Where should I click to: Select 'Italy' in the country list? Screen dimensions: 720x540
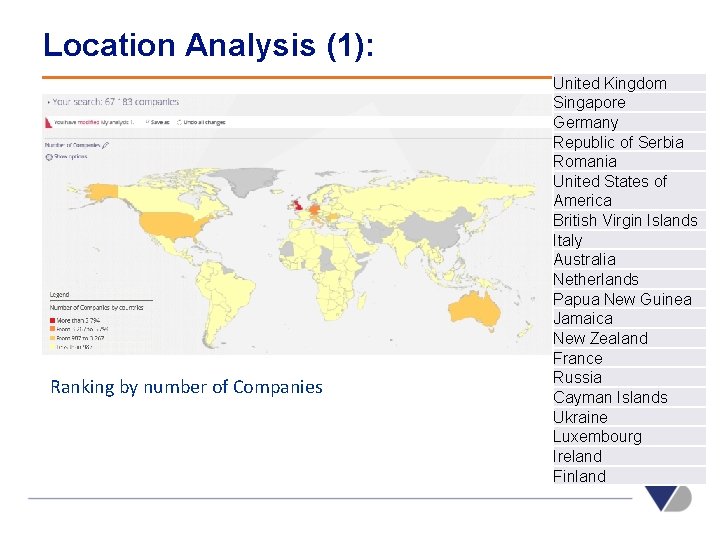(629, 240)
